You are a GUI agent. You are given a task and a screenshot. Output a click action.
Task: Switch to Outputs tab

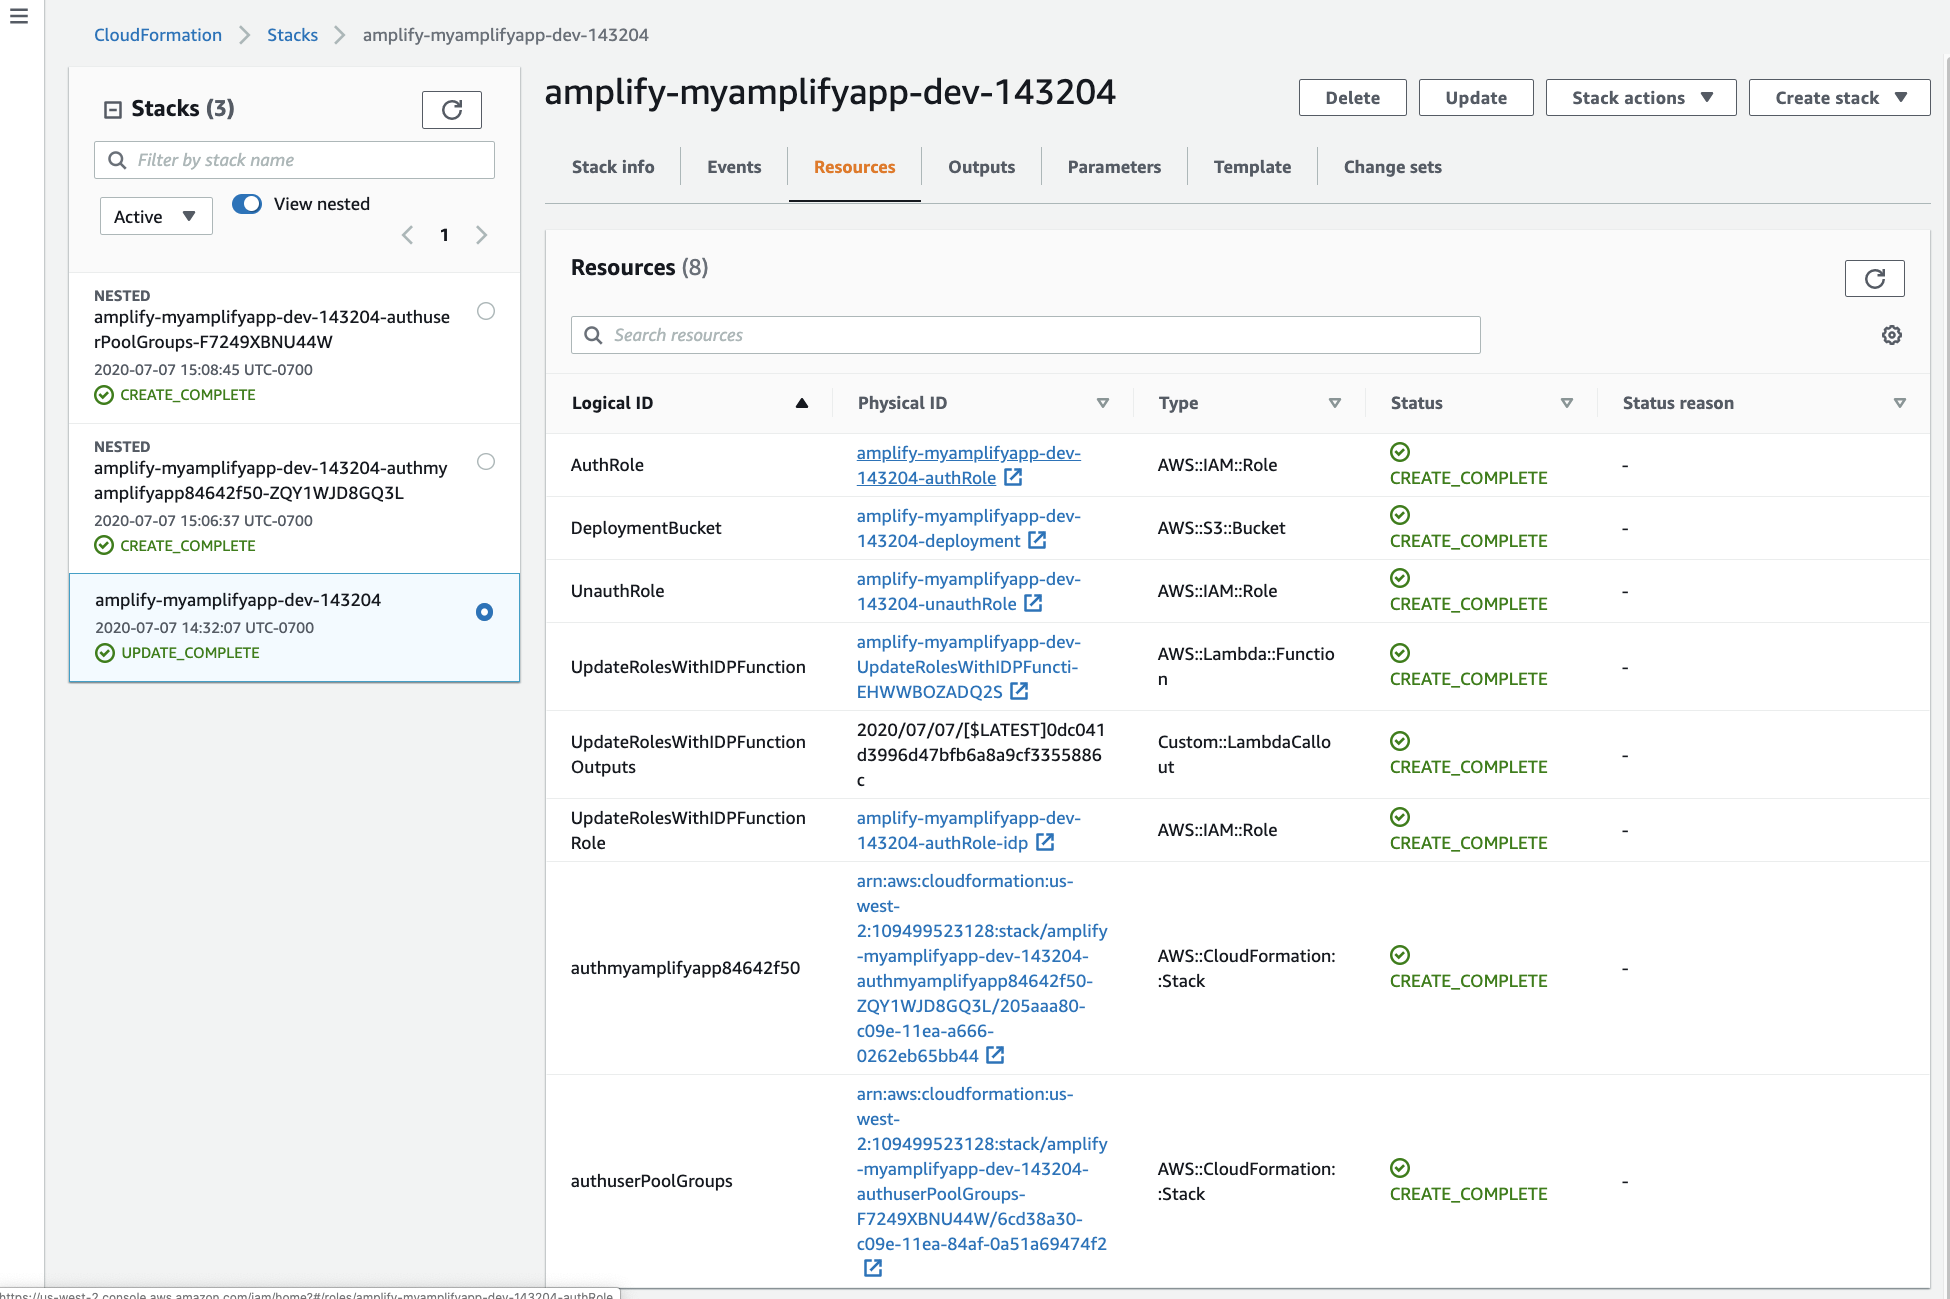[x=981, y=167]
